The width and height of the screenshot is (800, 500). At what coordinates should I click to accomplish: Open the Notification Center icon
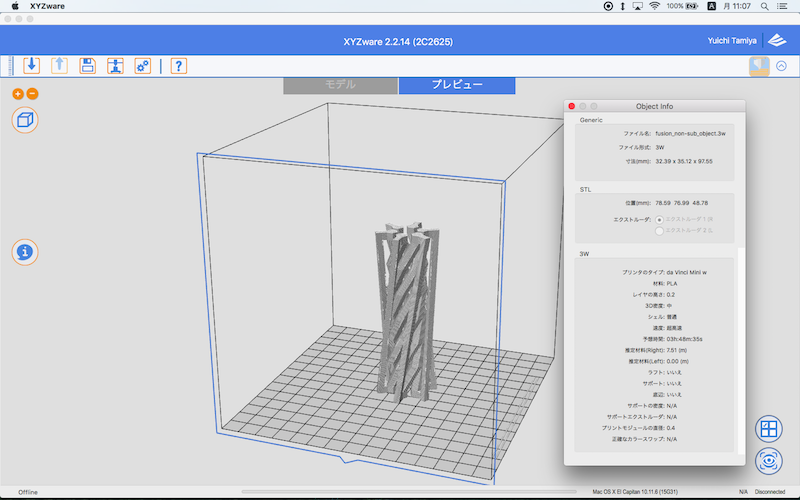(x=782, y=6)
